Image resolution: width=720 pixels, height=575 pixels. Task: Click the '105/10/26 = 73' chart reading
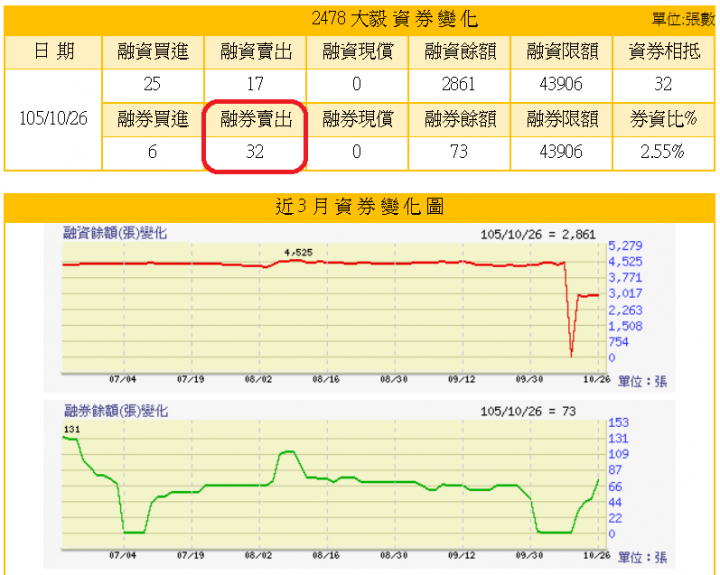(x=528, y=412)
